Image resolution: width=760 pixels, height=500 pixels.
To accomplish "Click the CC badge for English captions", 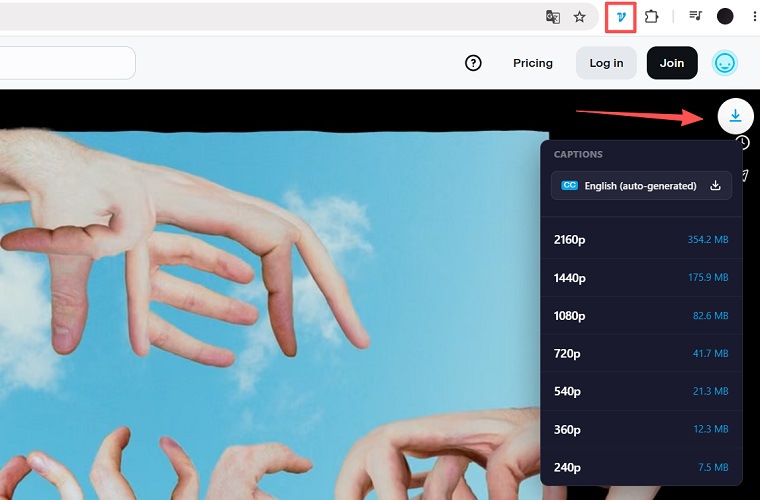I will click(x=569, y=186).
